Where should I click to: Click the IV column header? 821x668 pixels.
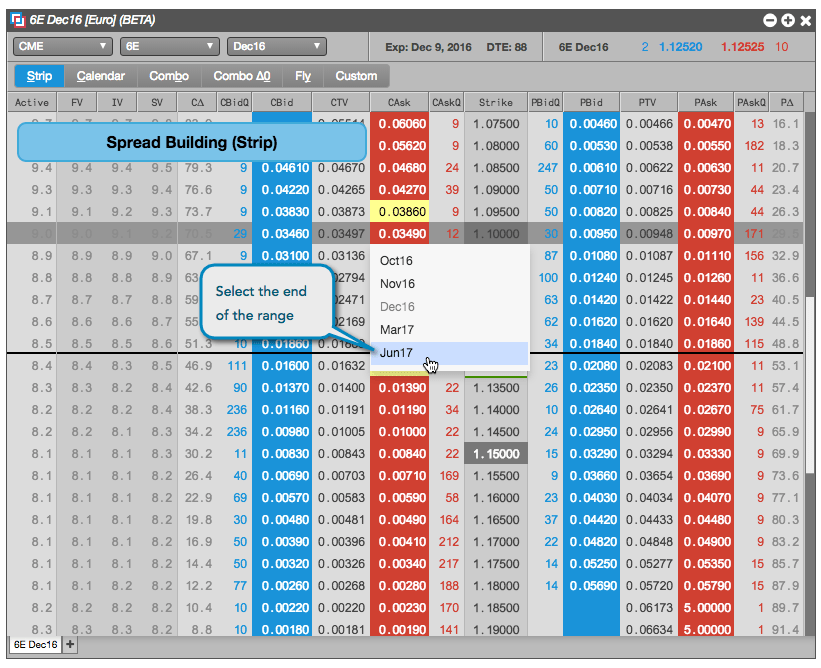117,103
